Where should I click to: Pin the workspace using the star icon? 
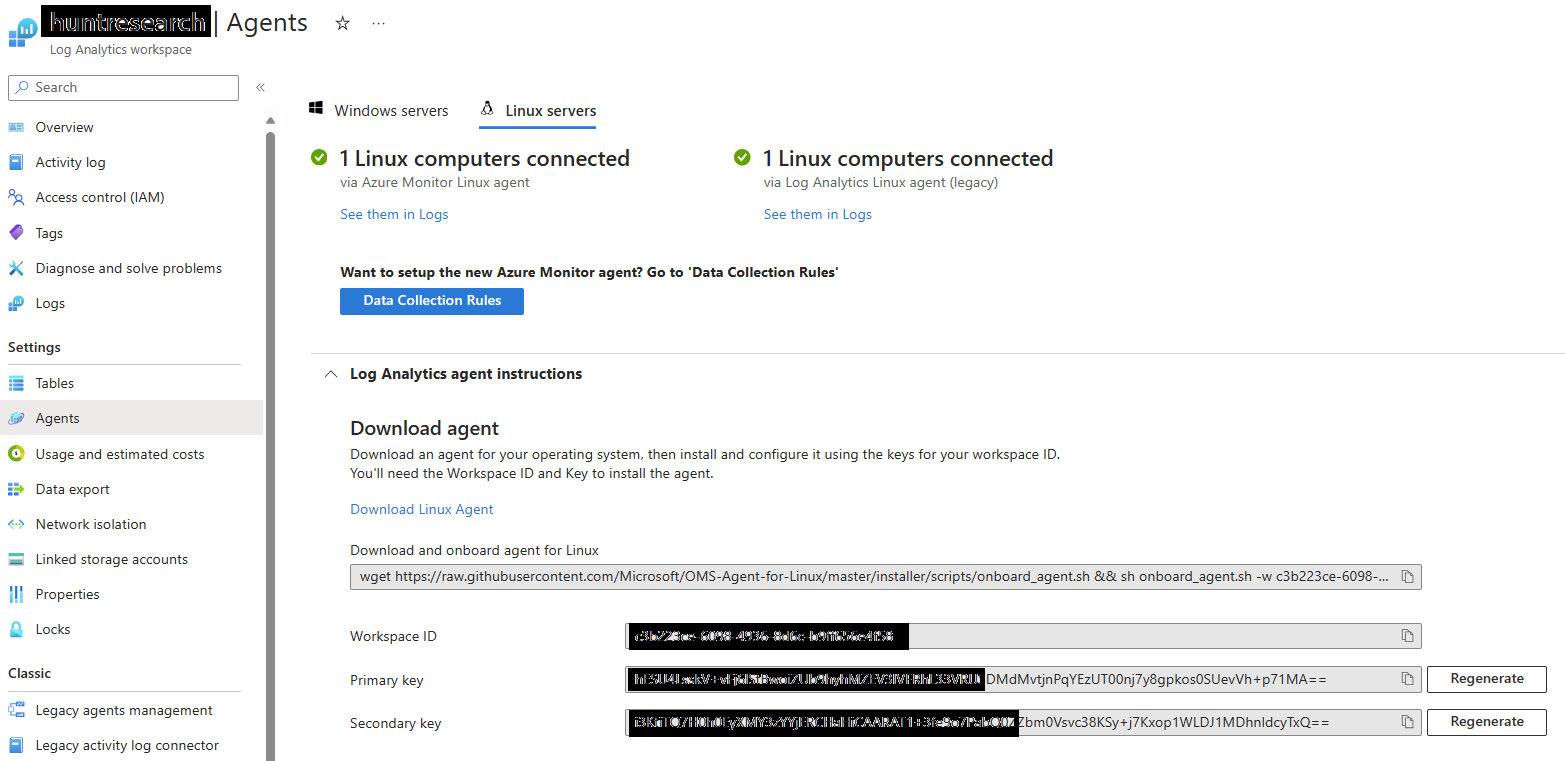click(342, 22)
